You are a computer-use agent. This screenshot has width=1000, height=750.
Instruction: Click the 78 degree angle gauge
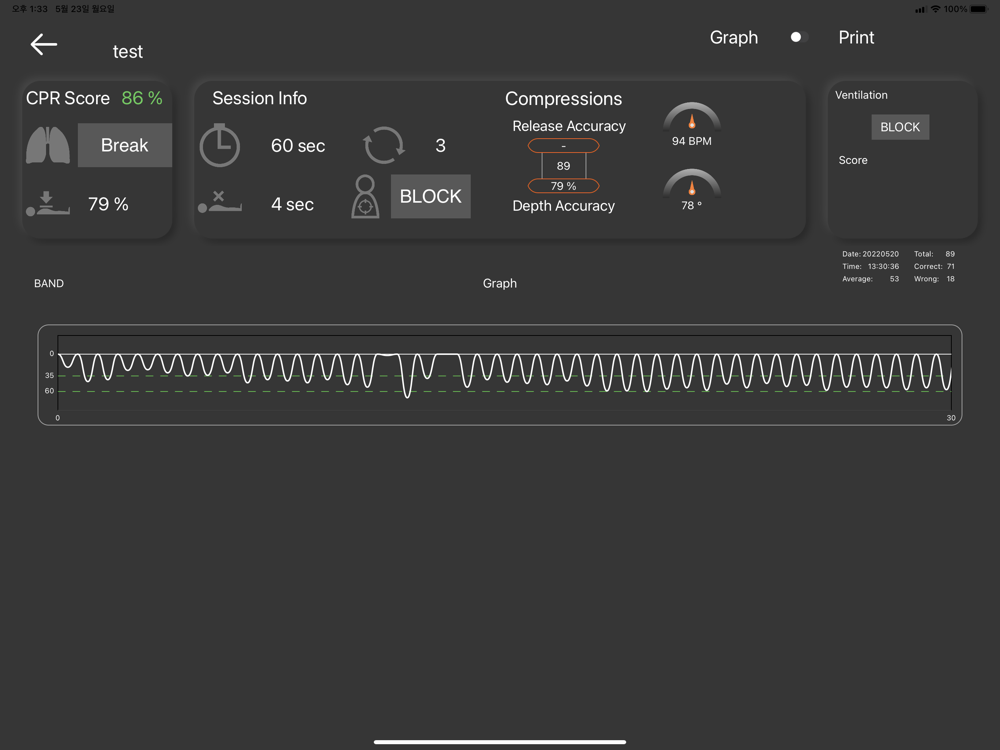pyautogui.click(x=692, y=190)
